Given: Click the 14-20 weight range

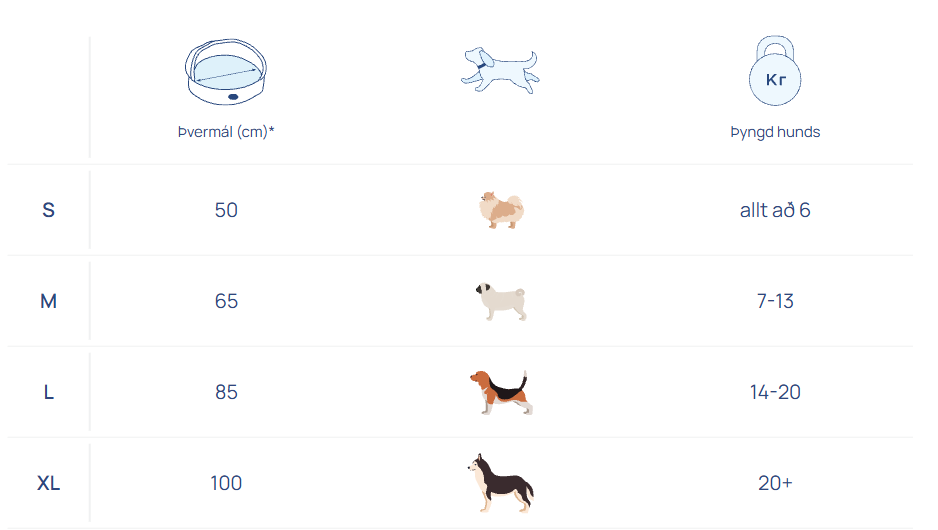Looking at the screenshot, I should (775, 392).
